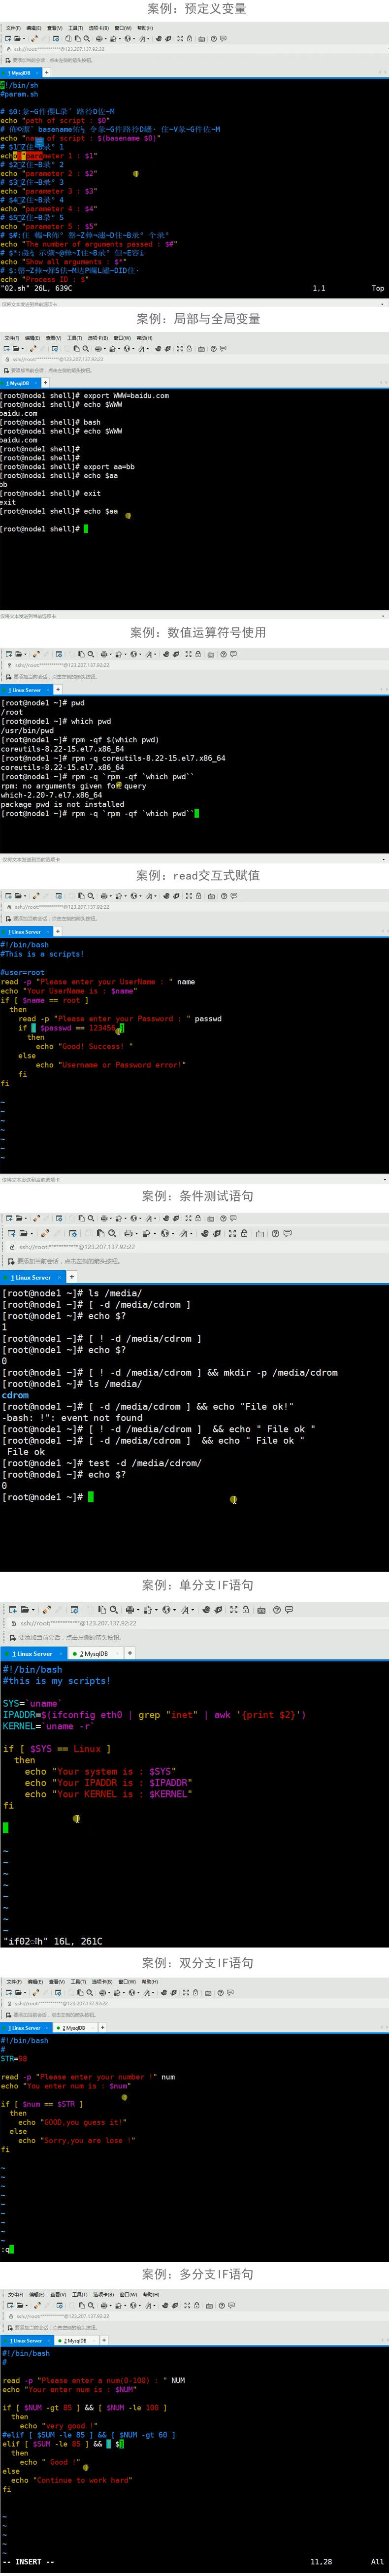The width and height of the screenshot is (389, 2576).
Task: Open 窗口(W) menu in 双分支IF语句 window
Action: (126, 1981)
